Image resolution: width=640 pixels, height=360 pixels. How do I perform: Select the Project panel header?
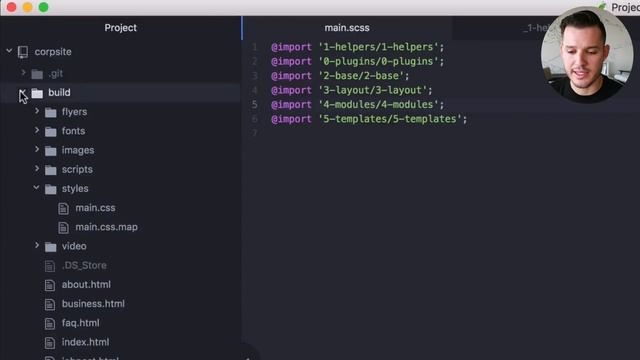(120, 28)
